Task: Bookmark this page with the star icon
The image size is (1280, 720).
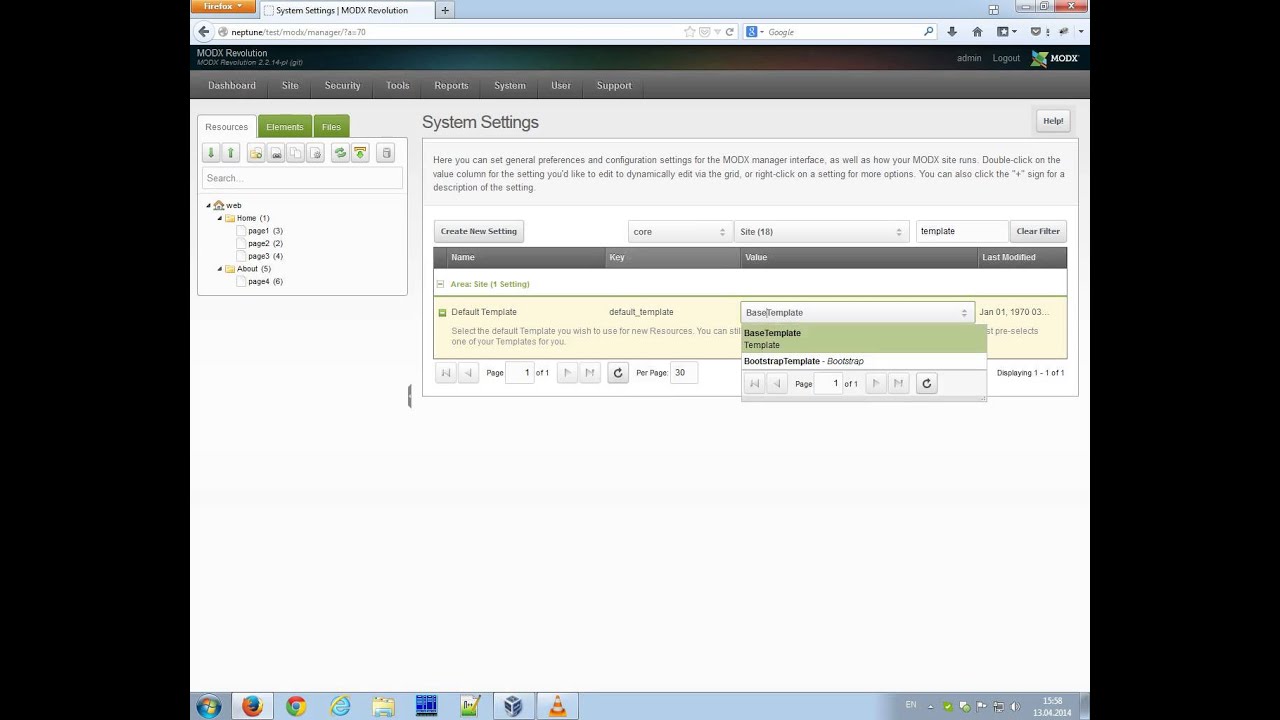Action: [690, 32]
